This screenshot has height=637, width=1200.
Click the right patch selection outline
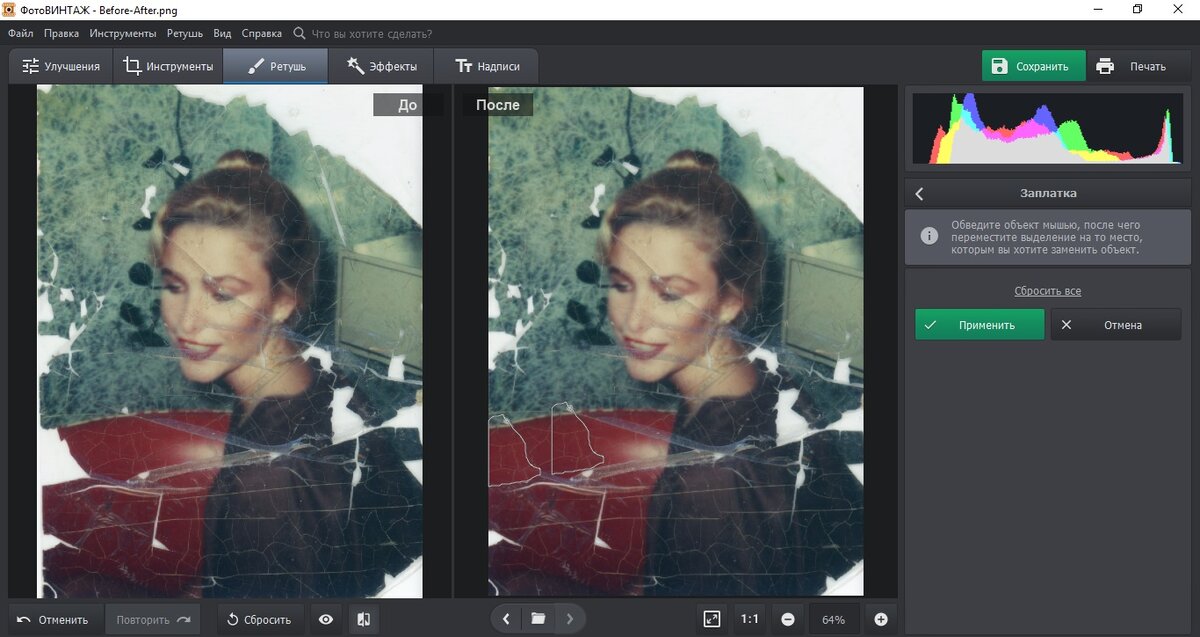tap(577, 439)
